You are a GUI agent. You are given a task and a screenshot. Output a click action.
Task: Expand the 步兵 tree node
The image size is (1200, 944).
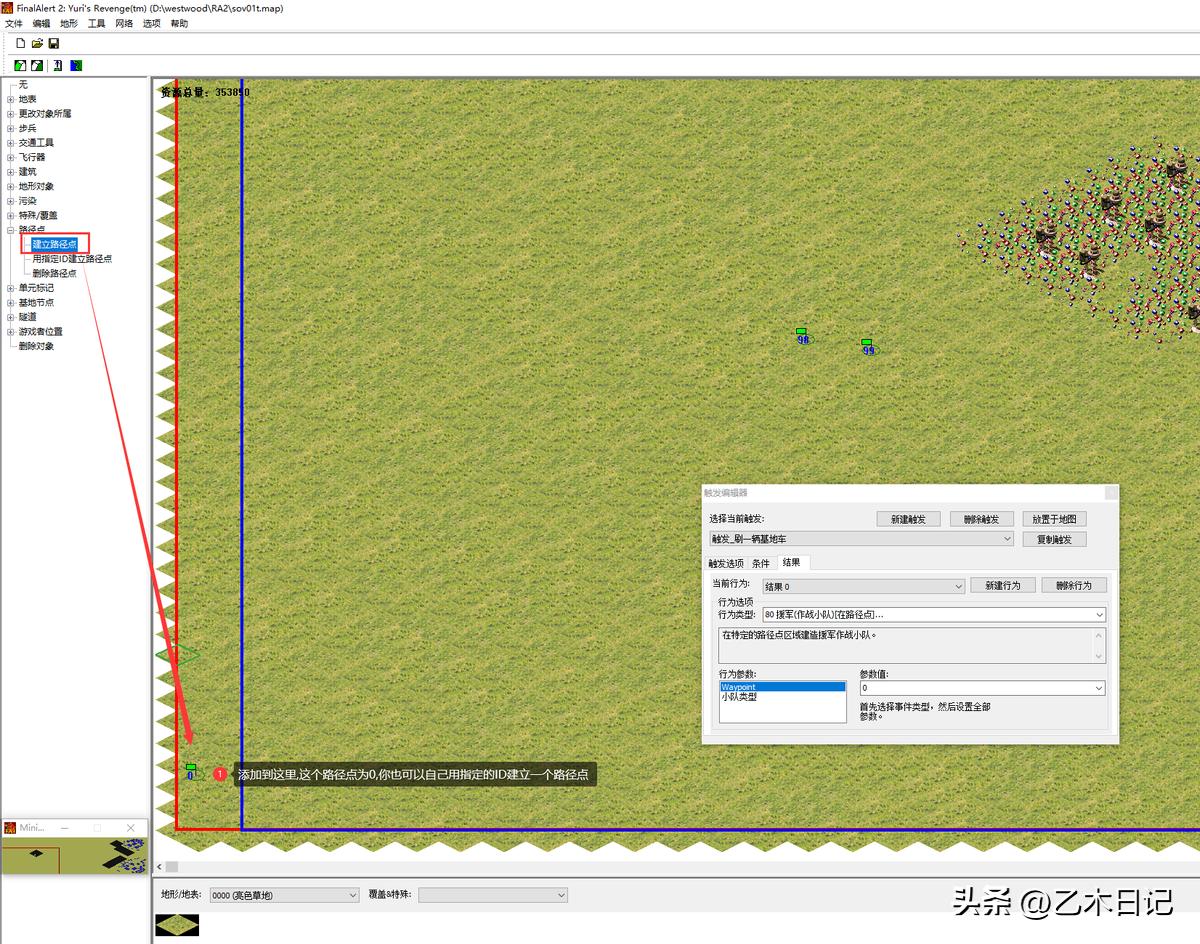coord(11,128)
